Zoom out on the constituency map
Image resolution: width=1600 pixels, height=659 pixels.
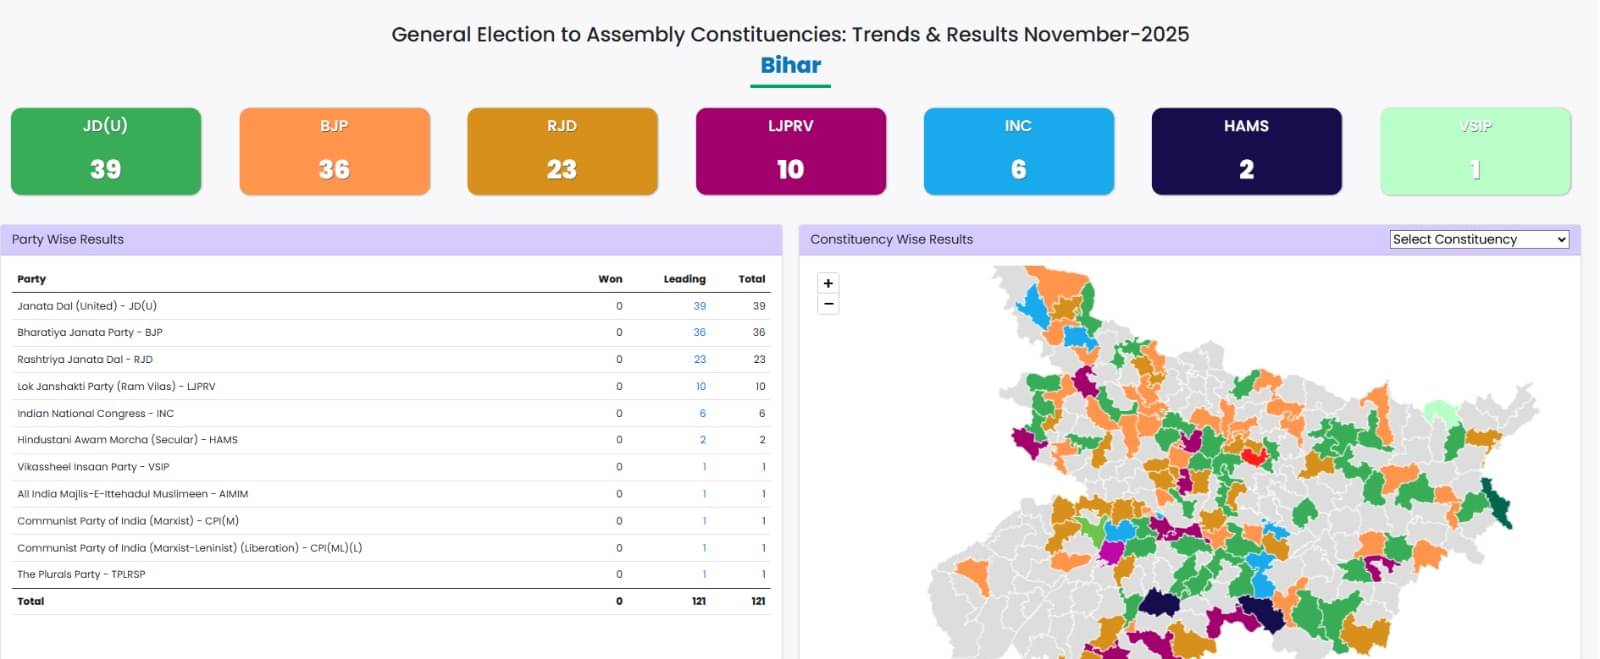[828, 304]
